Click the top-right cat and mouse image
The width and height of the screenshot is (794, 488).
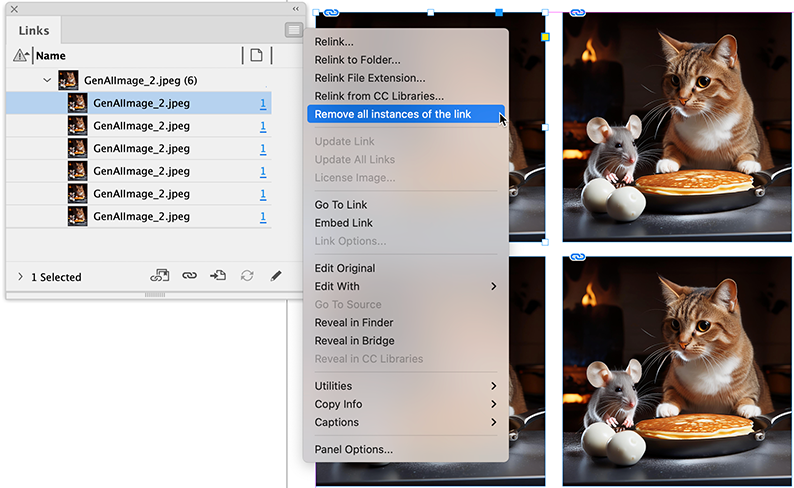point(677,127)
